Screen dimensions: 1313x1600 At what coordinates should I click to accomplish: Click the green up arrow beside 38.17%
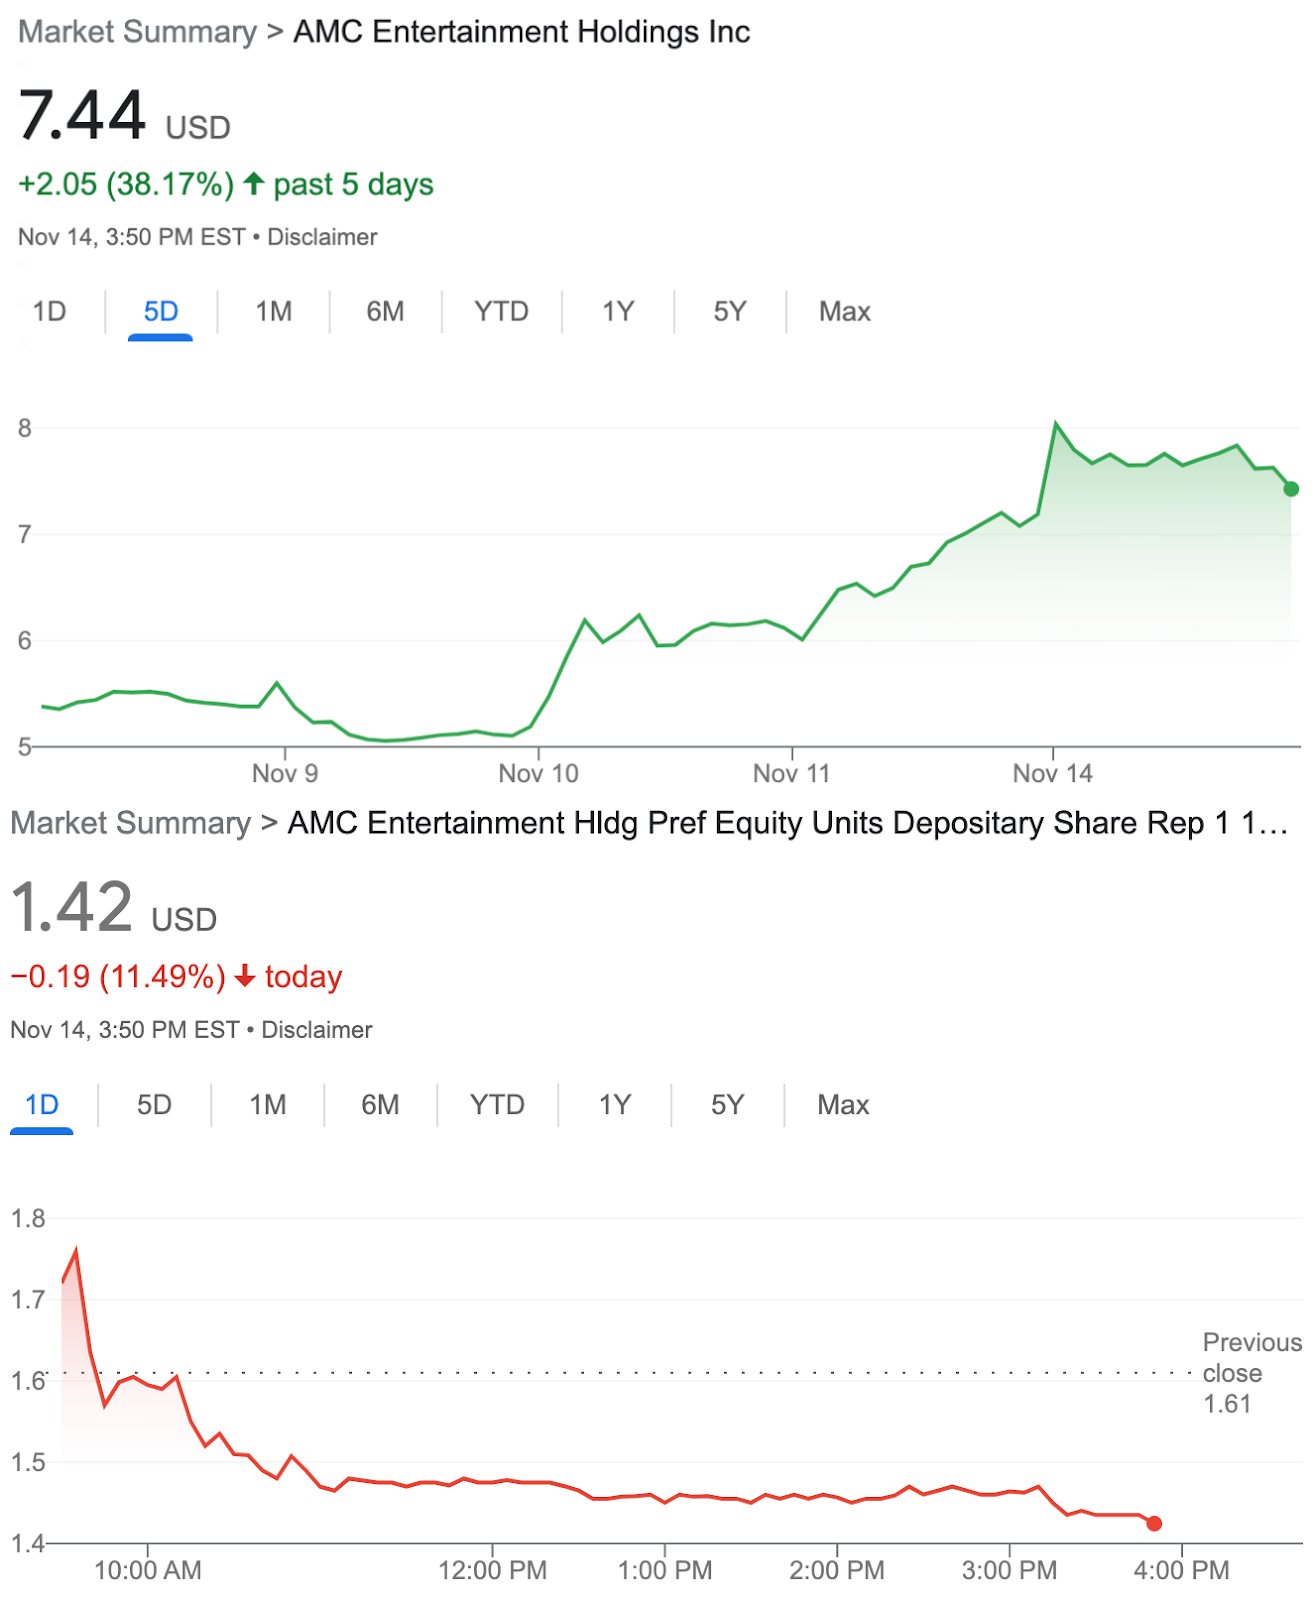254,184
